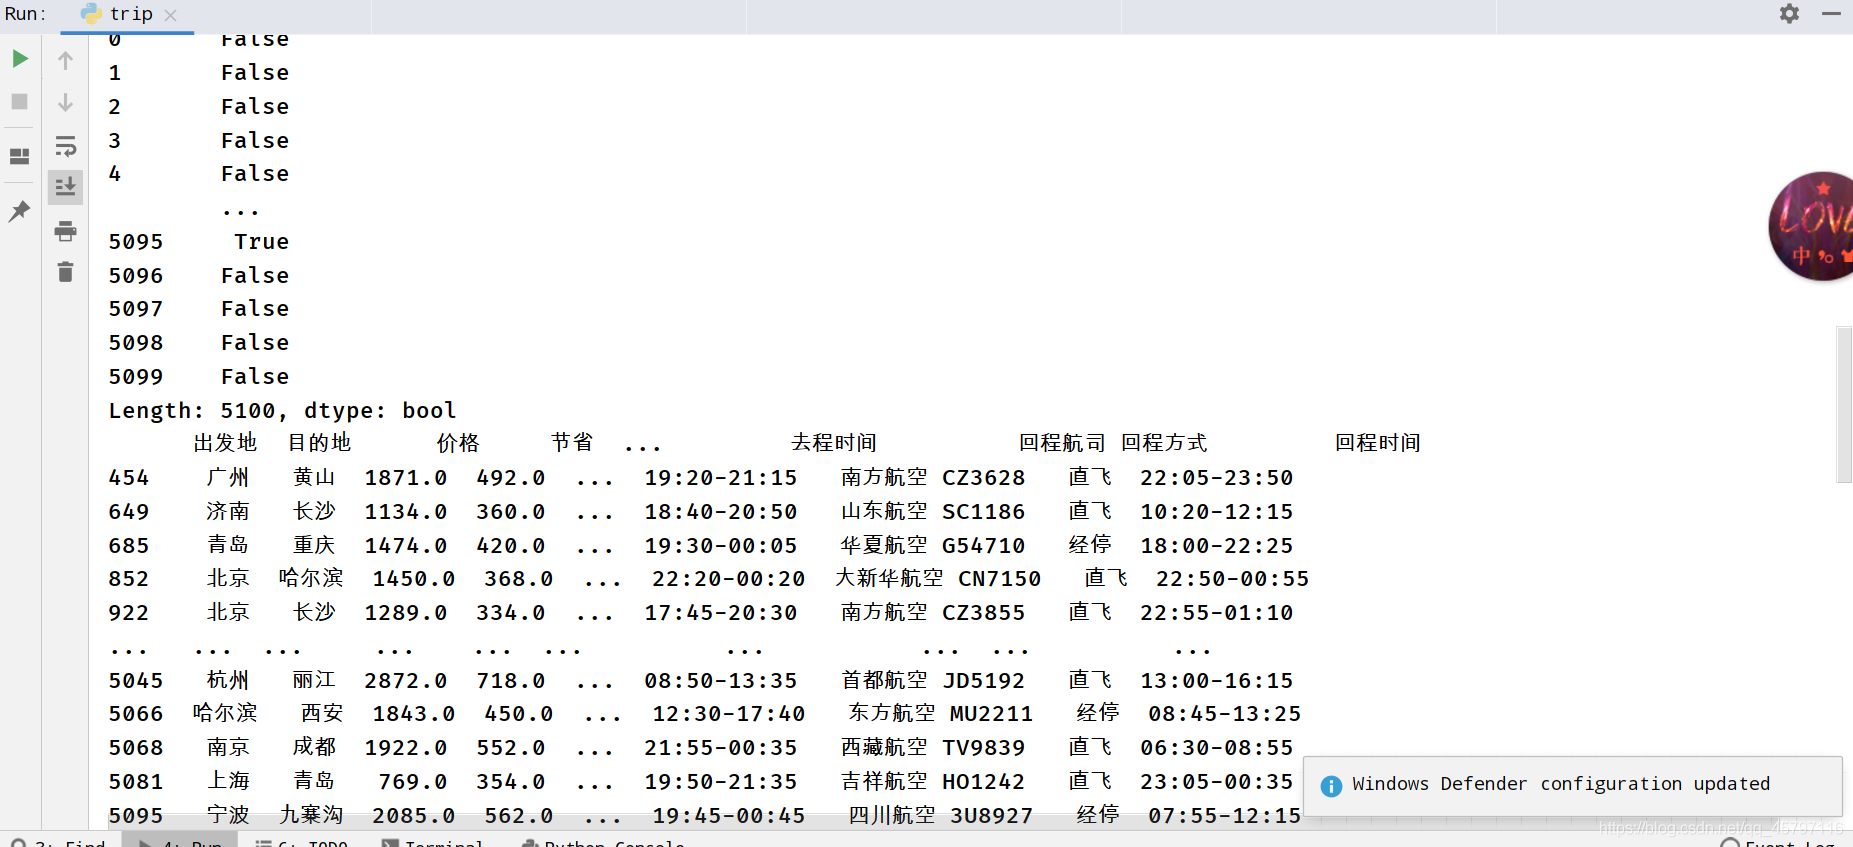1853x847 pixels.
Task: Click the console vertical scrollbar
Action: pyautogui.click(x=1845, y=404)
